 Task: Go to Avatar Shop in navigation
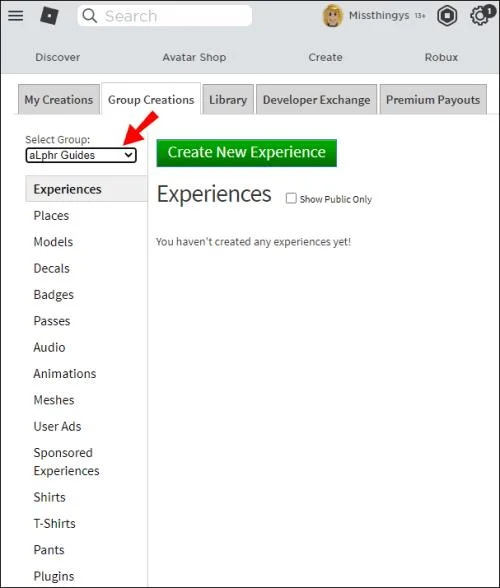[194, 57]
